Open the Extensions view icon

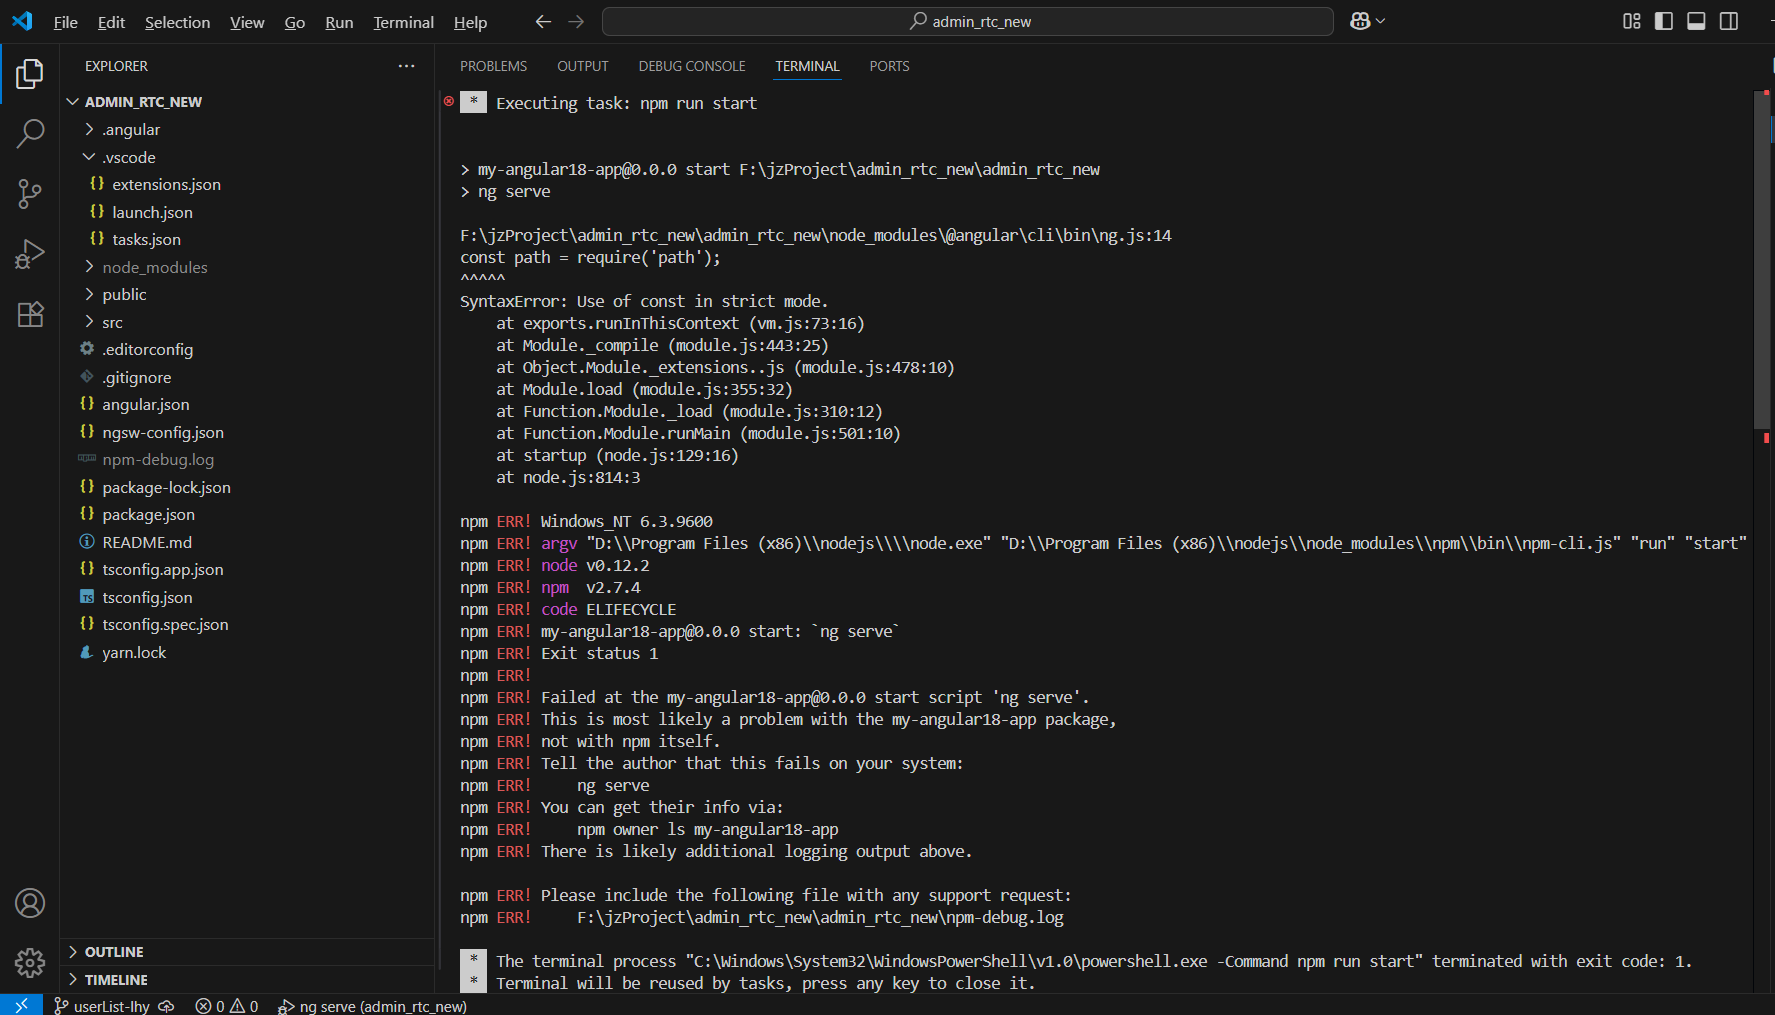click(x=30, y=314)
